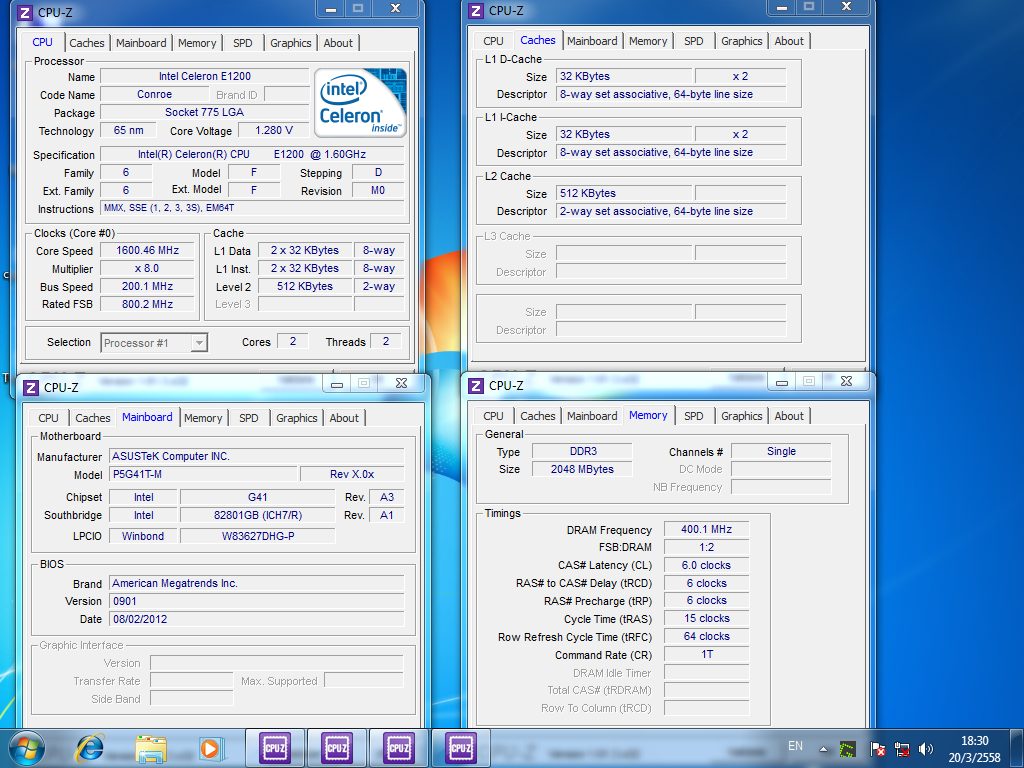Click the Intel Celeron inside logo

click(360, 103)
